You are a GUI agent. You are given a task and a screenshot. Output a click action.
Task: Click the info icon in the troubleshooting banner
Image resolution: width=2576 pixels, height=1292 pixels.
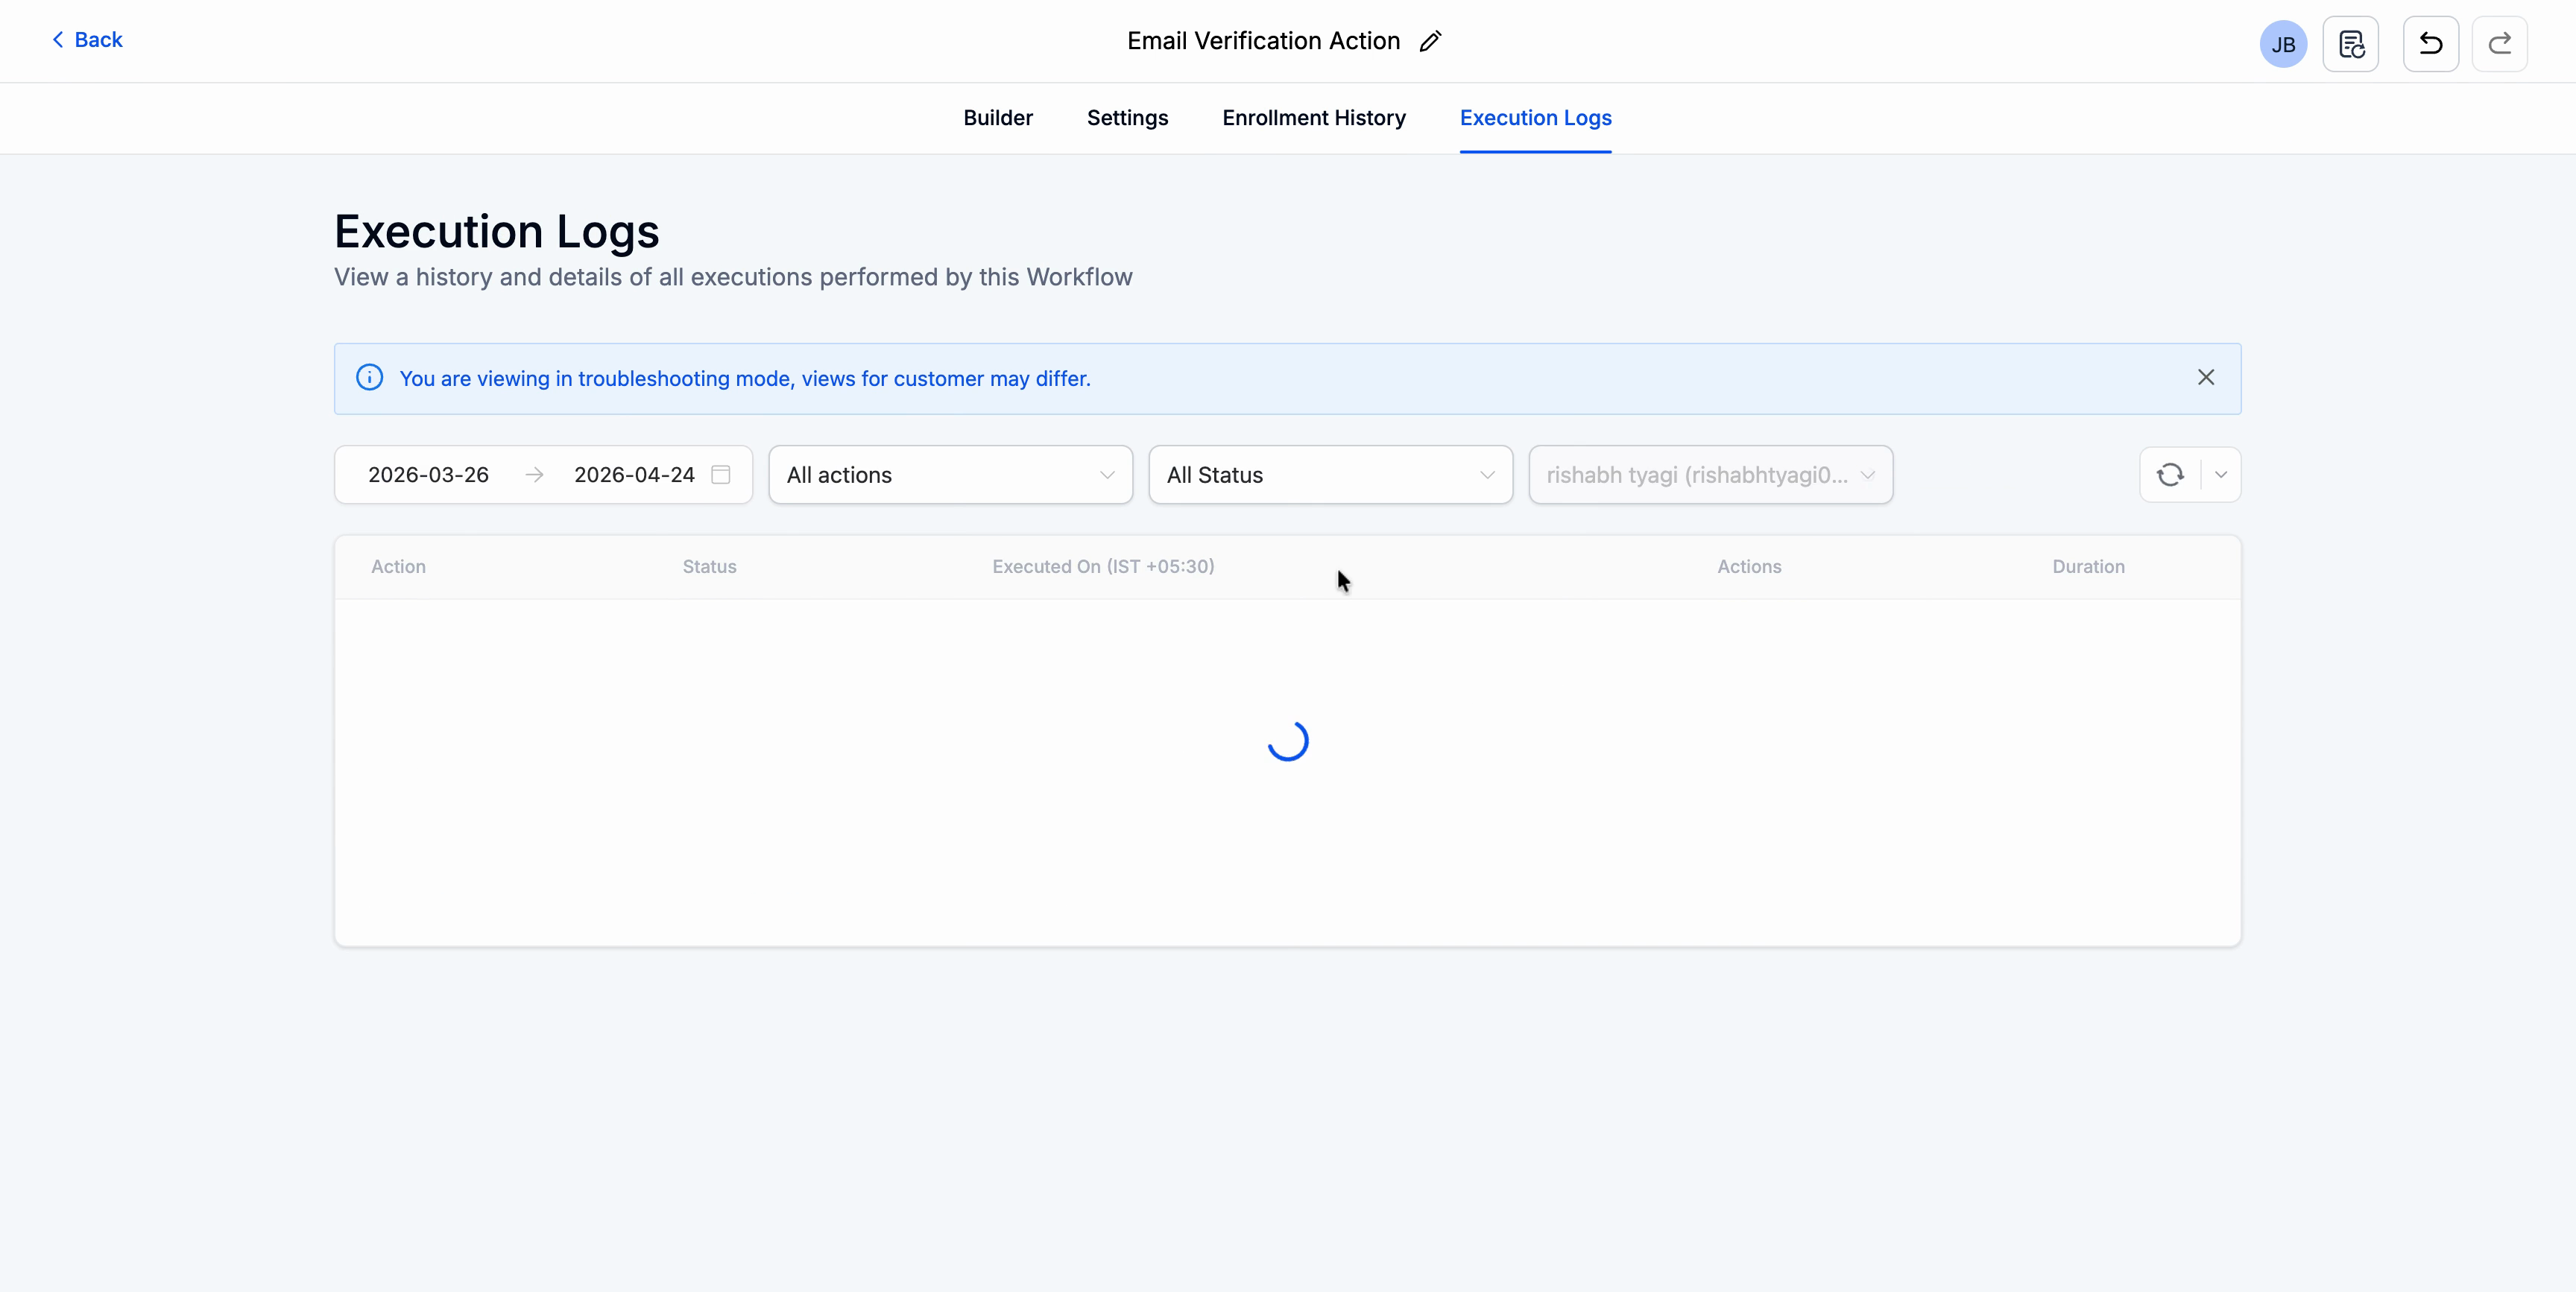pyautogui.click(x=369, y=377)
